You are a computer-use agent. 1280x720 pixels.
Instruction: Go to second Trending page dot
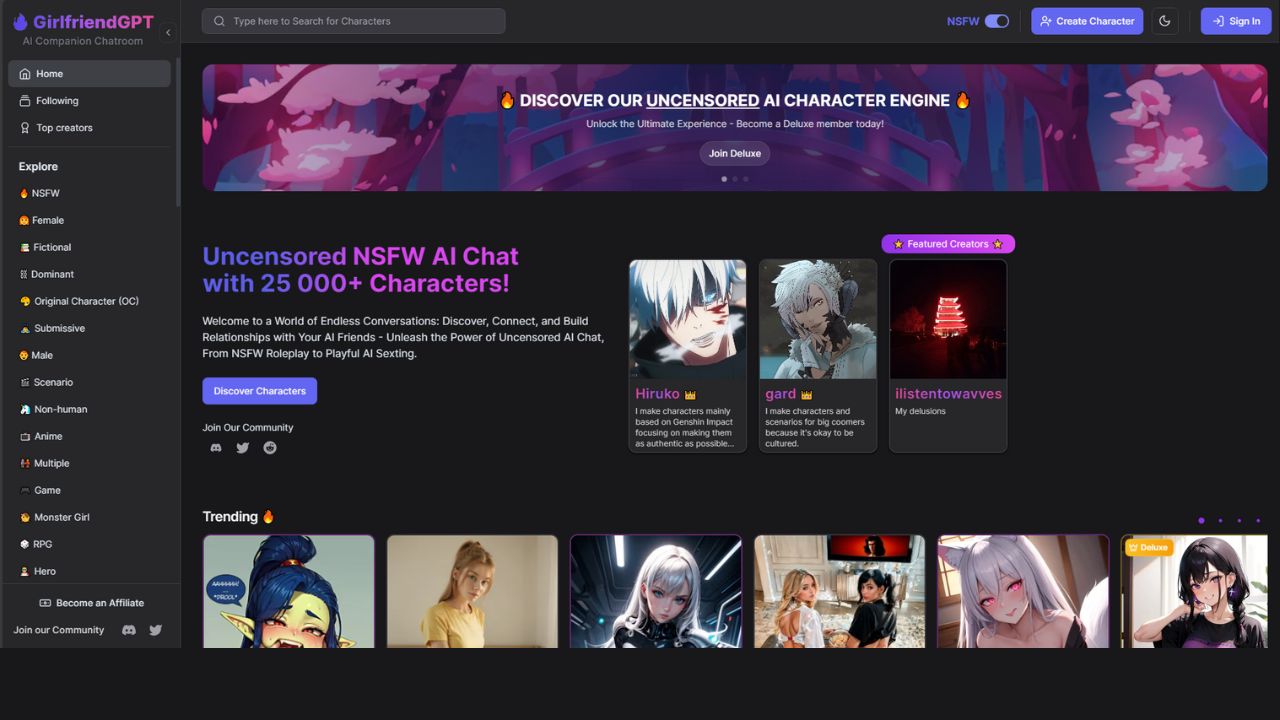tap(1220, 520)
